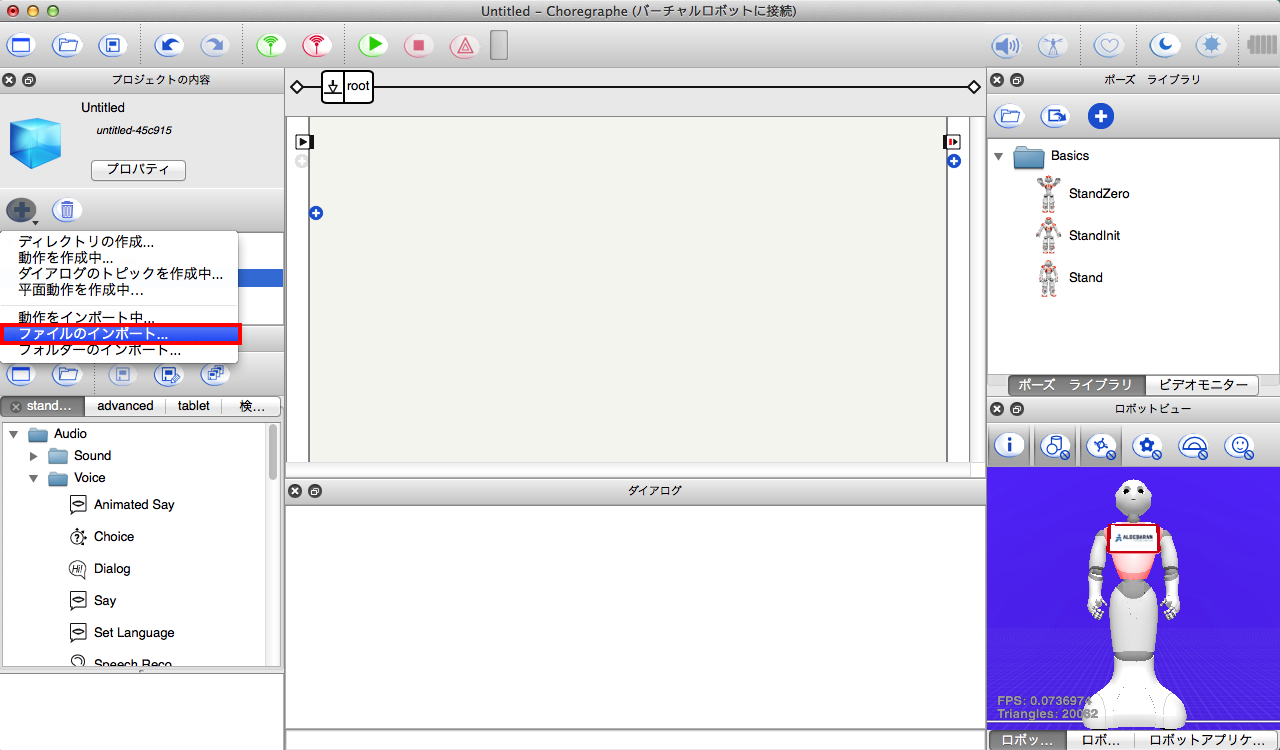Click the diagram onStopped output marker
The image size is (1280, 750).
tap(952, 142)
